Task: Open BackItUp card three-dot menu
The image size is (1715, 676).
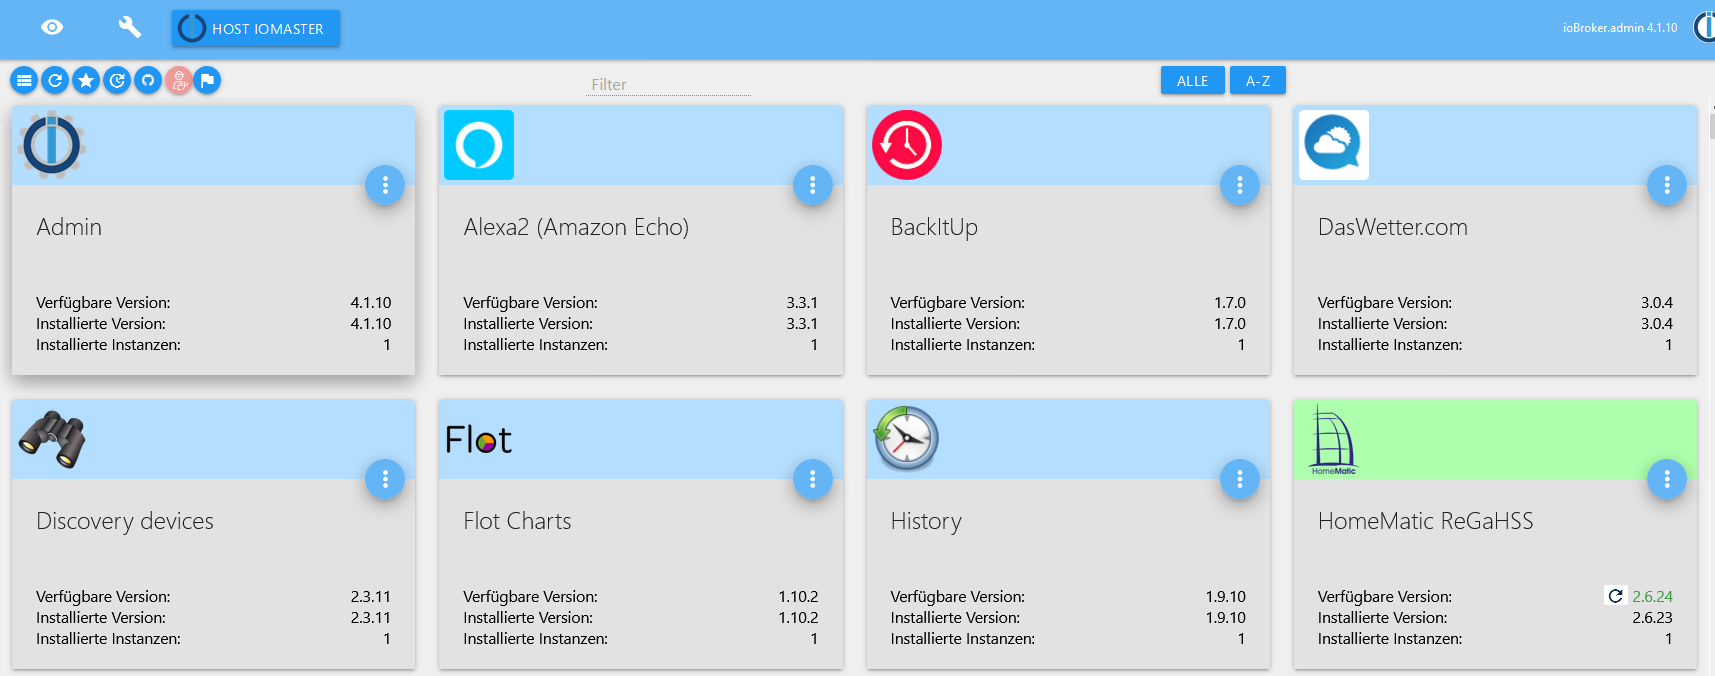Action: (x=1240, y=185)
